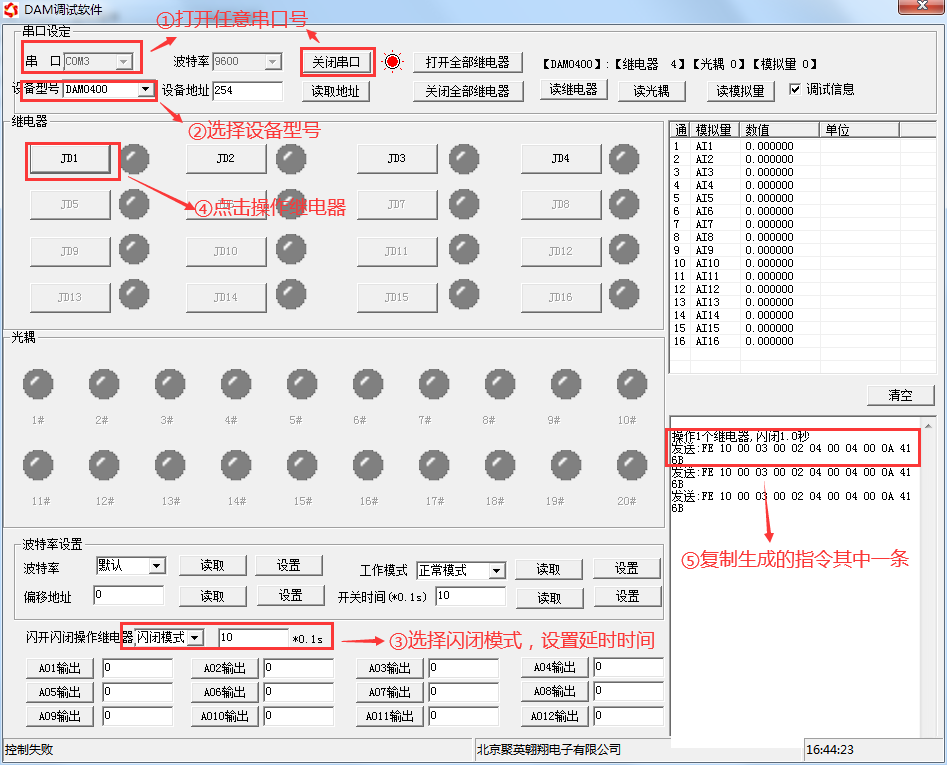Click the 关闭串口 button
The width and height of the screenshot is (947, 765).
coord(337,61)
